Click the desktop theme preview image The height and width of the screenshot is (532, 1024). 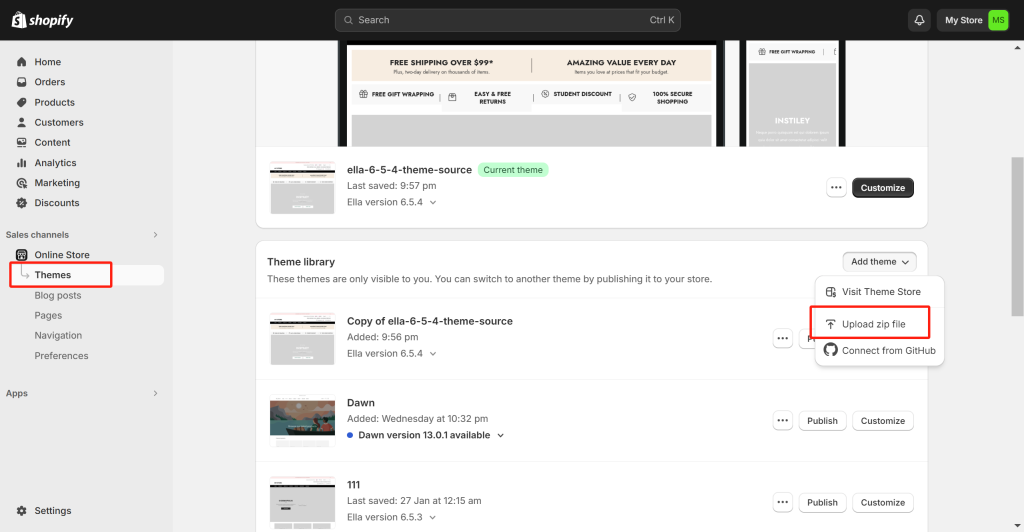[532, 93]
